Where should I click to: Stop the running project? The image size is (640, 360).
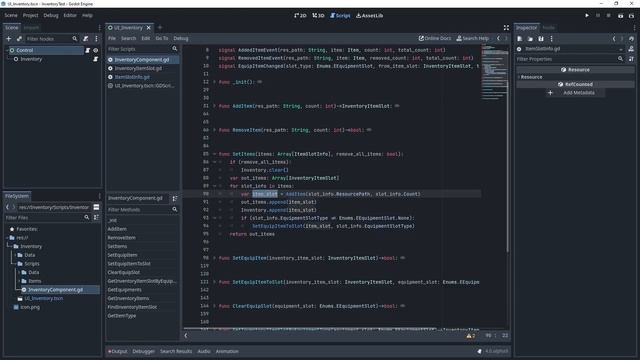[609, 16]
